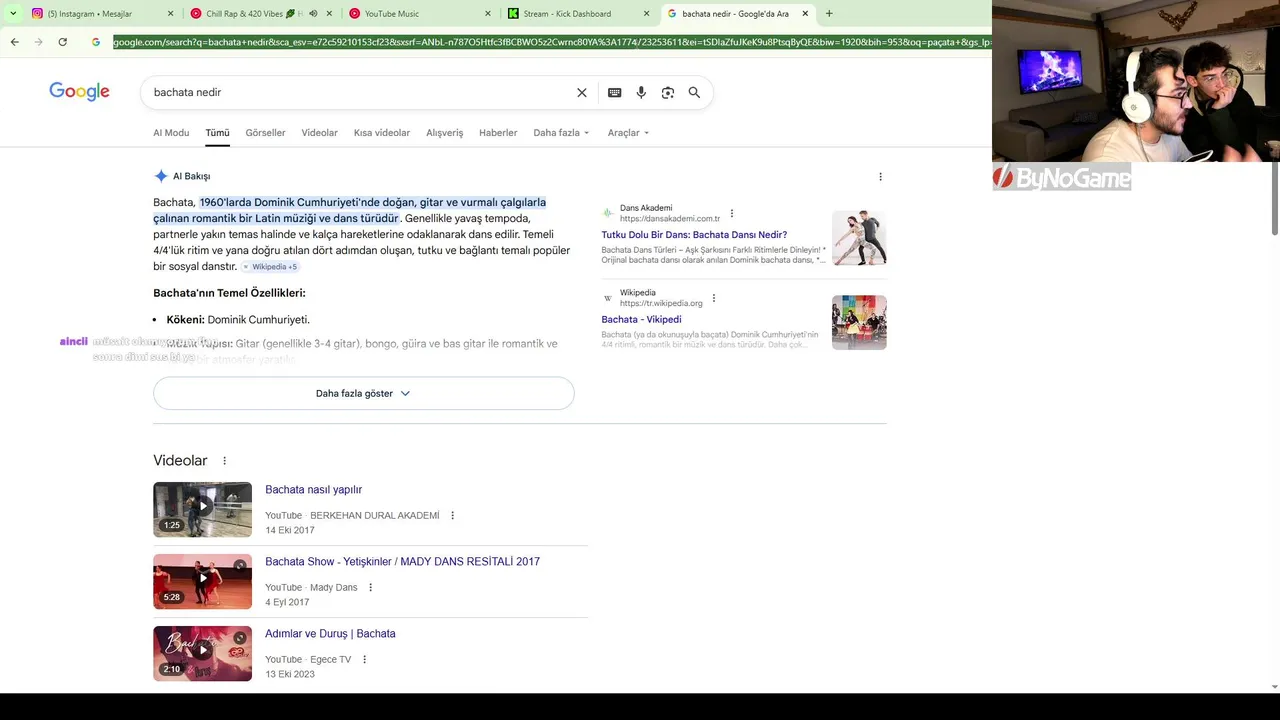Close the Kick Dashboard tab

pyautogui.click(x=647, y=14)
